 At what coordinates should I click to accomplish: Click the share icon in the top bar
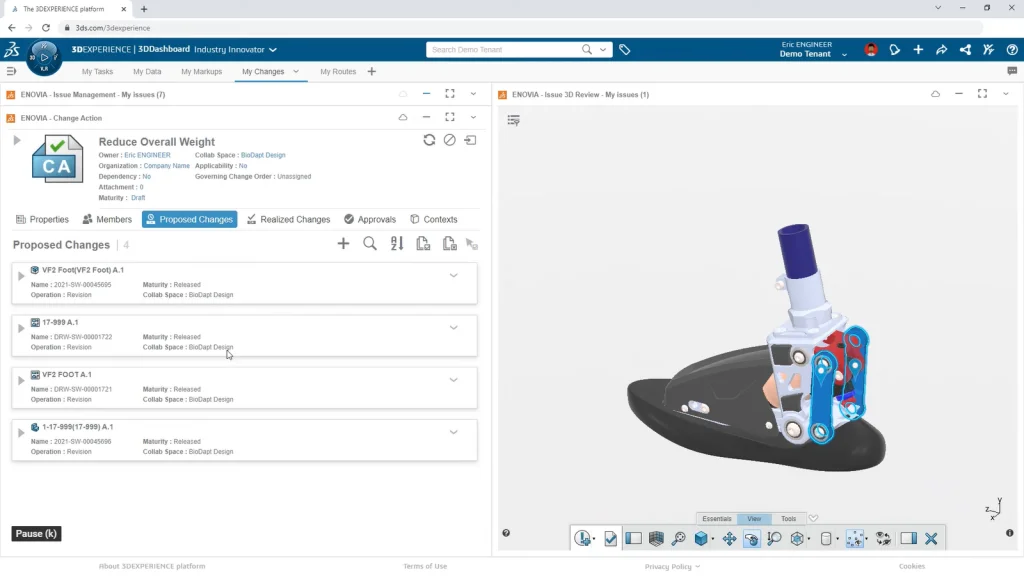966,49
